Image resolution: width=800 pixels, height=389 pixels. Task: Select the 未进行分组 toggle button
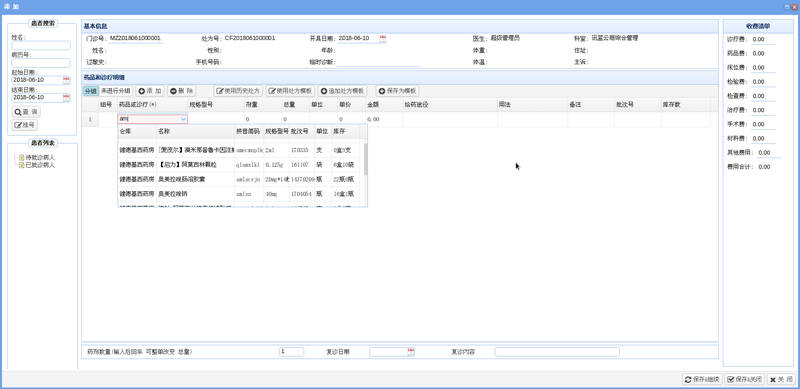[116, 91]
